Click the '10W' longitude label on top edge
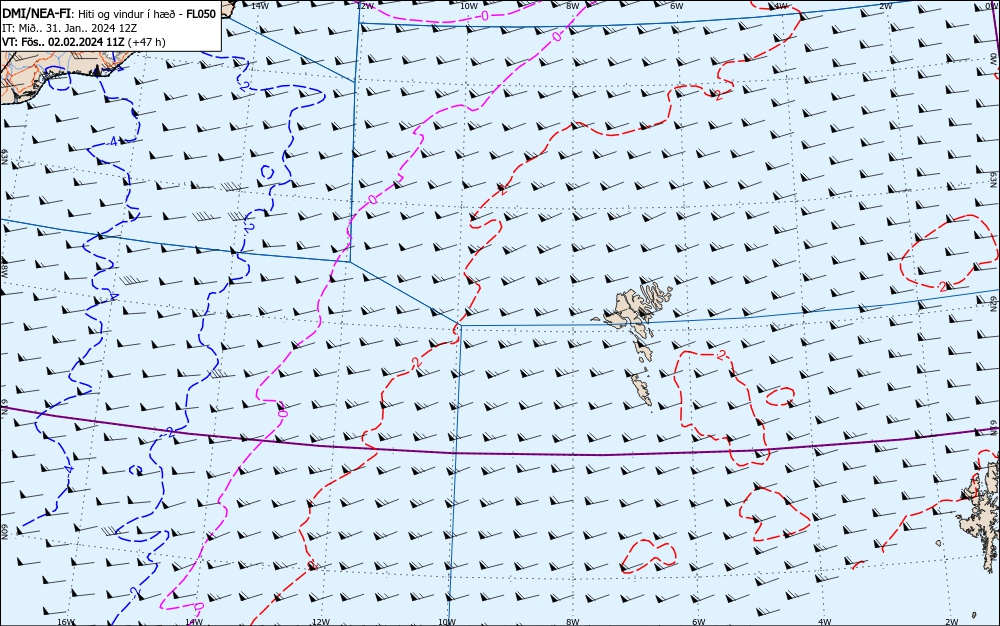Screen dimensions: 1000x626 point(468,6)
